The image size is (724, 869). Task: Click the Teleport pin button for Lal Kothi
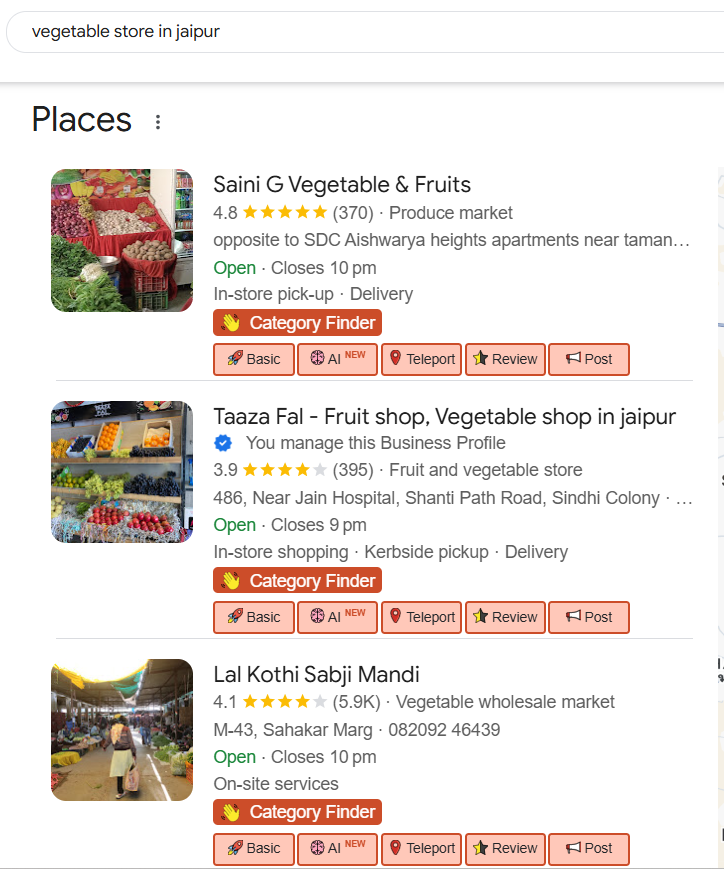pos(421,848)
